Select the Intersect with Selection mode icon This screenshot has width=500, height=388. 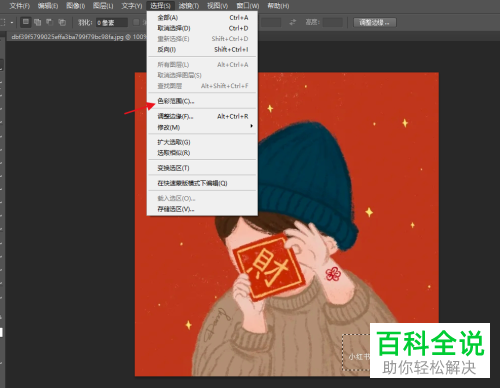62,22
